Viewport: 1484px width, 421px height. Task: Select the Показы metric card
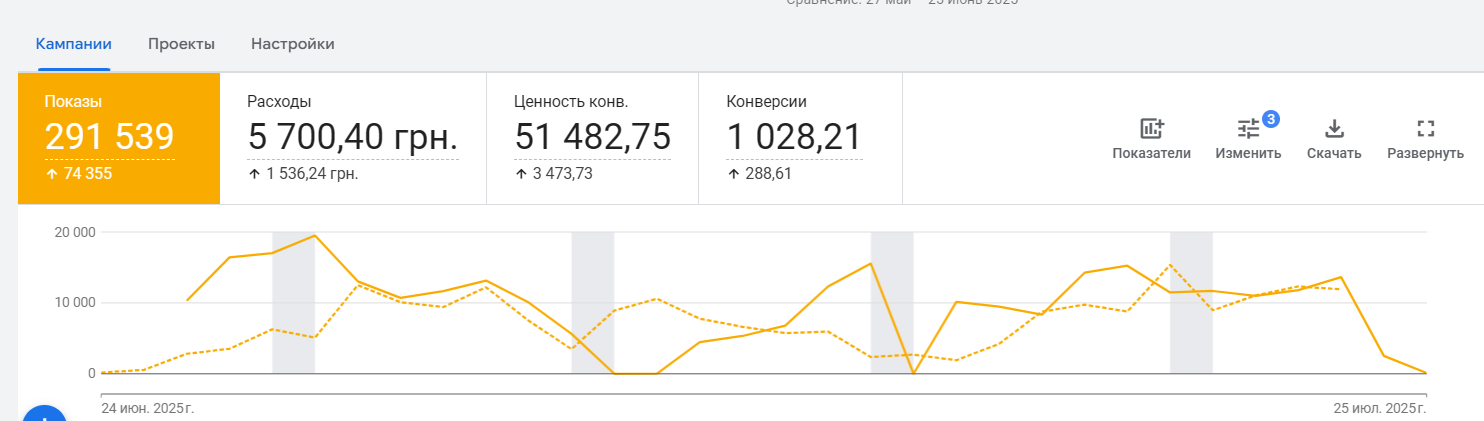tap(119, 138)
